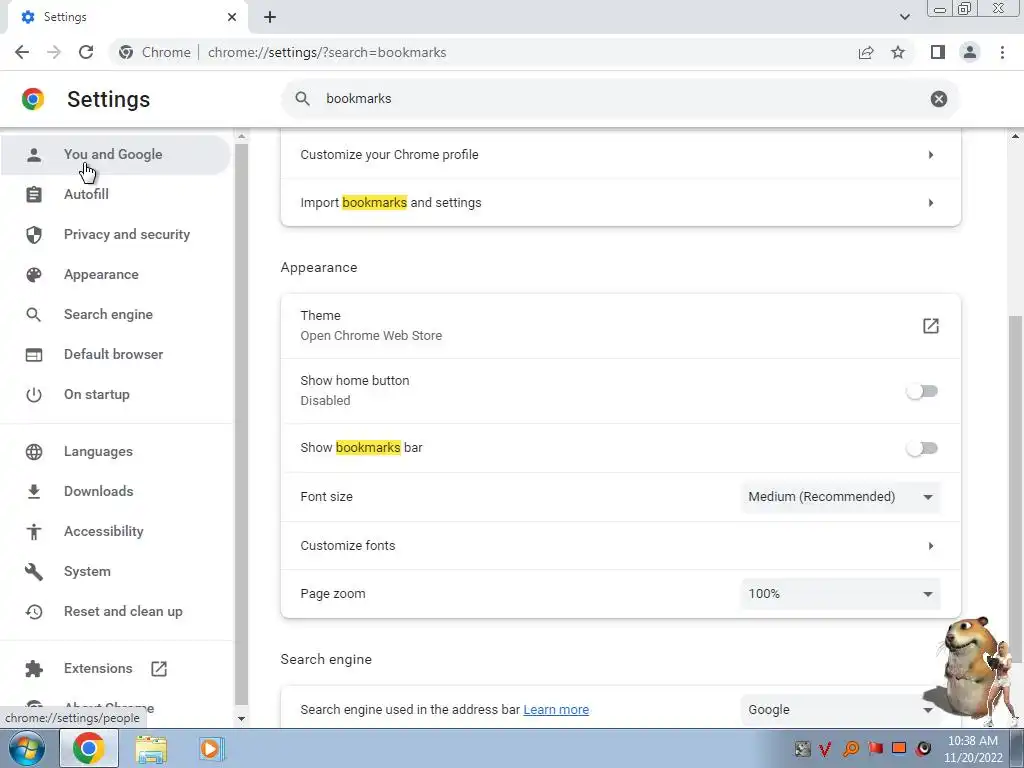Click the Appearance palette icon

(x=33, y=275)
